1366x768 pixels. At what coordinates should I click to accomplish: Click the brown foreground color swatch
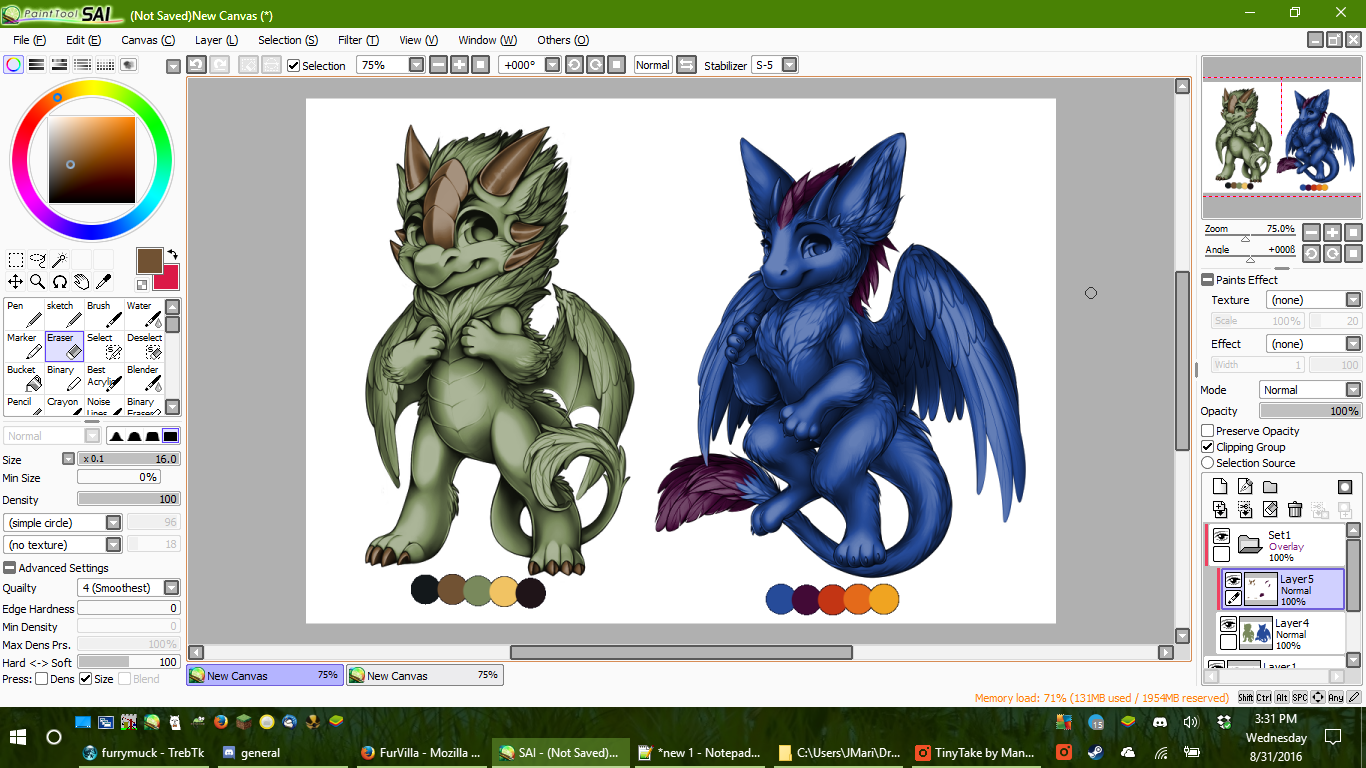pos(149,260)
